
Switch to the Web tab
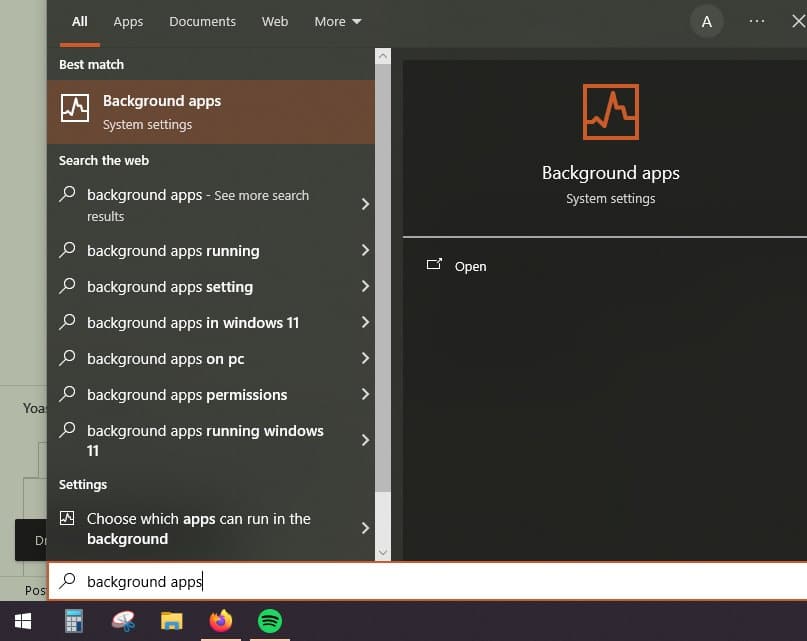point(275,22)
